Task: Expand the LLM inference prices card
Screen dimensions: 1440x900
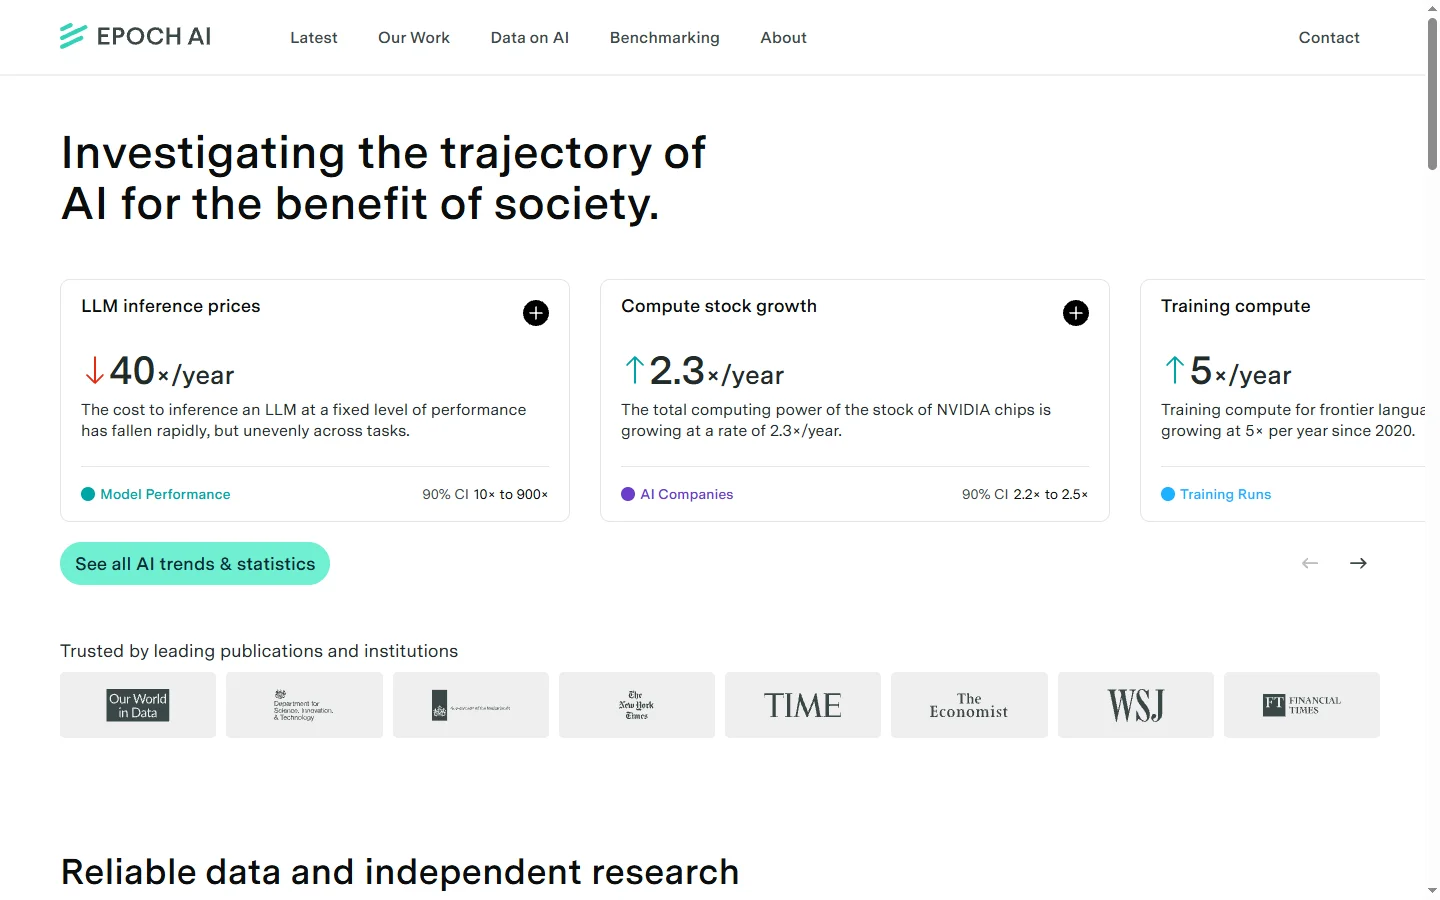Action: [536, 313]
